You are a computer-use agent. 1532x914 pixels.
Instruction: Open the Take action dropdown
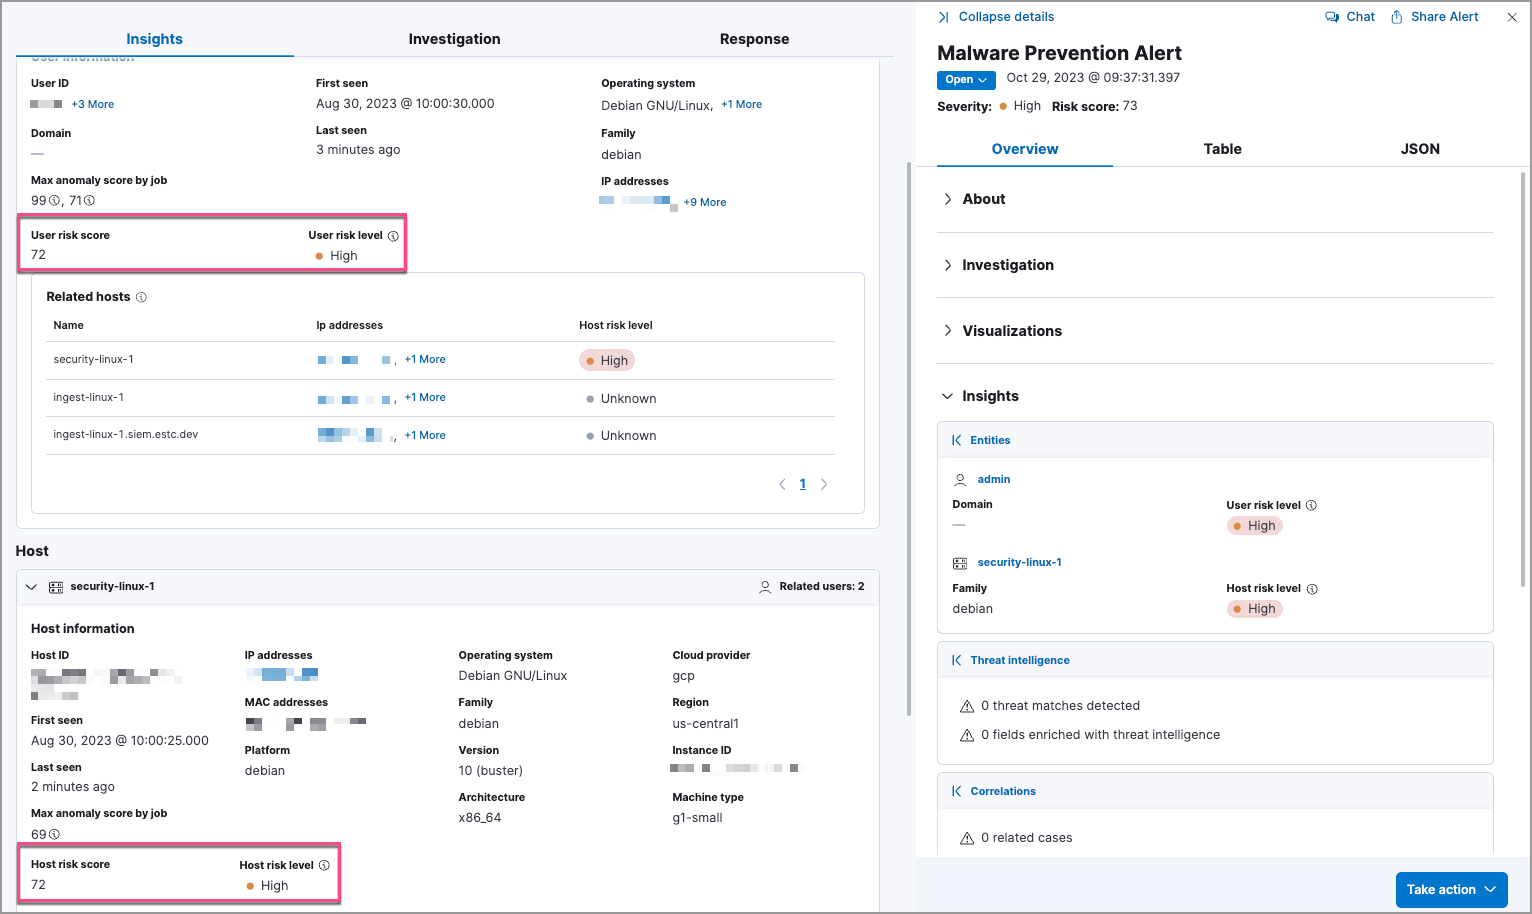tap(1451, 889)
